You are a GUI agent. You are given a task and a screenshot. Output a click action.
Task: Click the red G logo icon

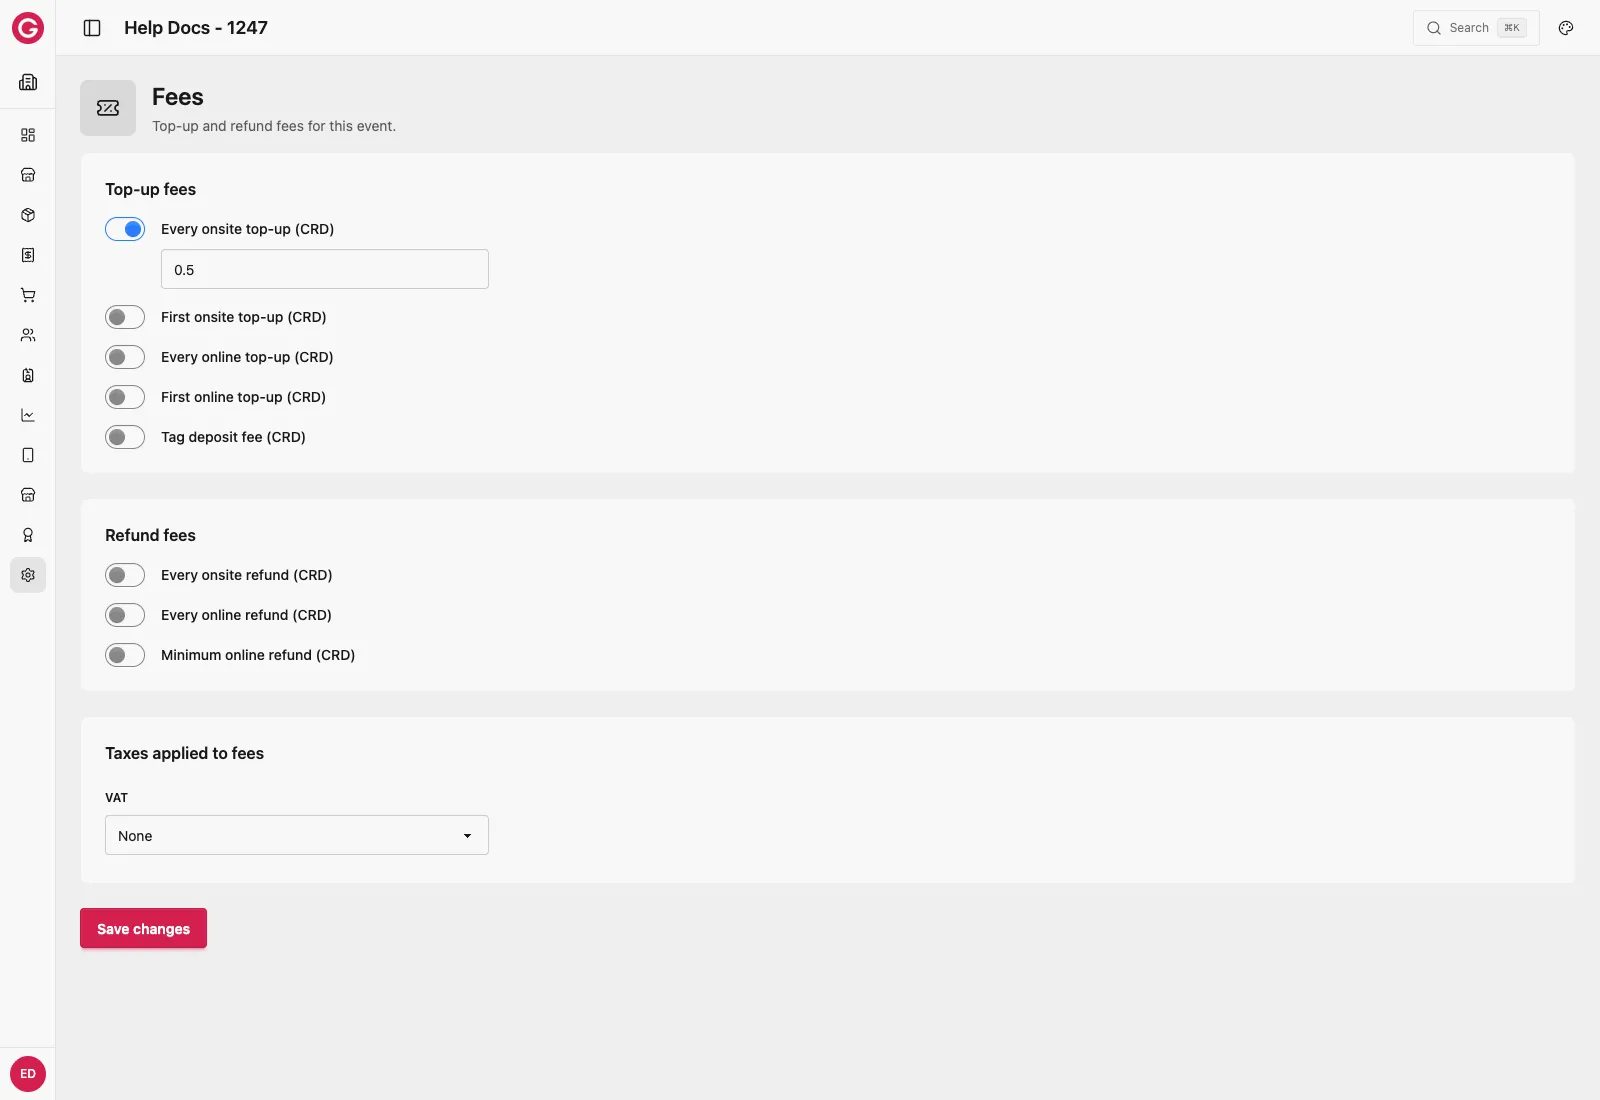click(x=28, y=28)
